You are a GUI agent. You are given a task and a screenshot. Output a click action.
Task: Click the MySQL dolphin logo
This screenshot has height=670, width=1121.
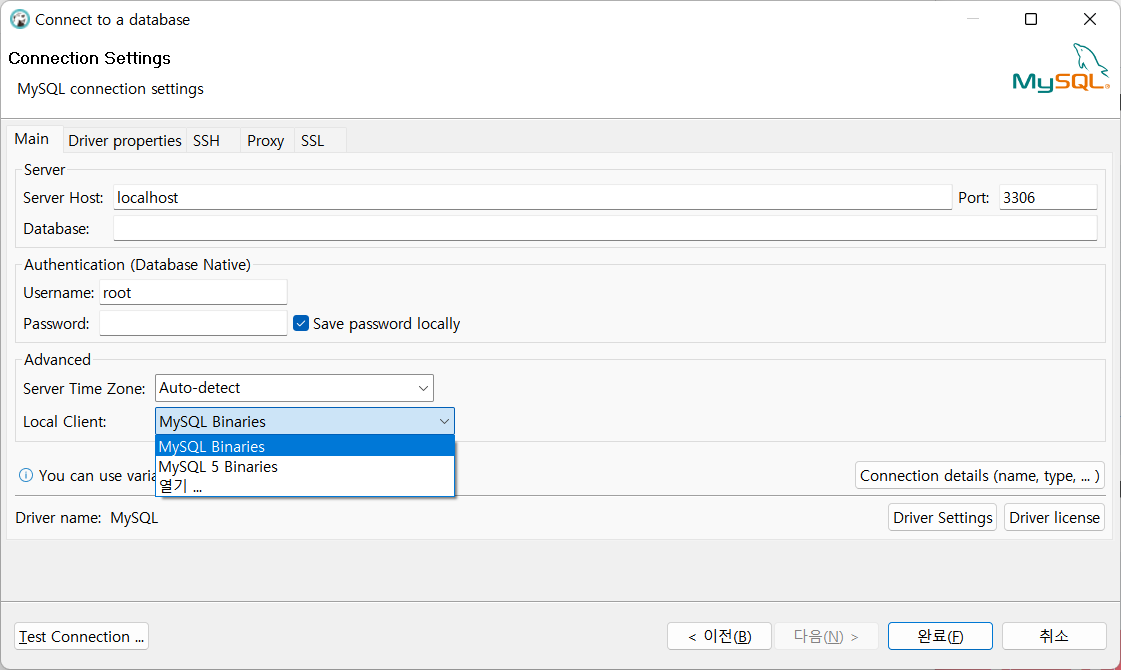1060,69
